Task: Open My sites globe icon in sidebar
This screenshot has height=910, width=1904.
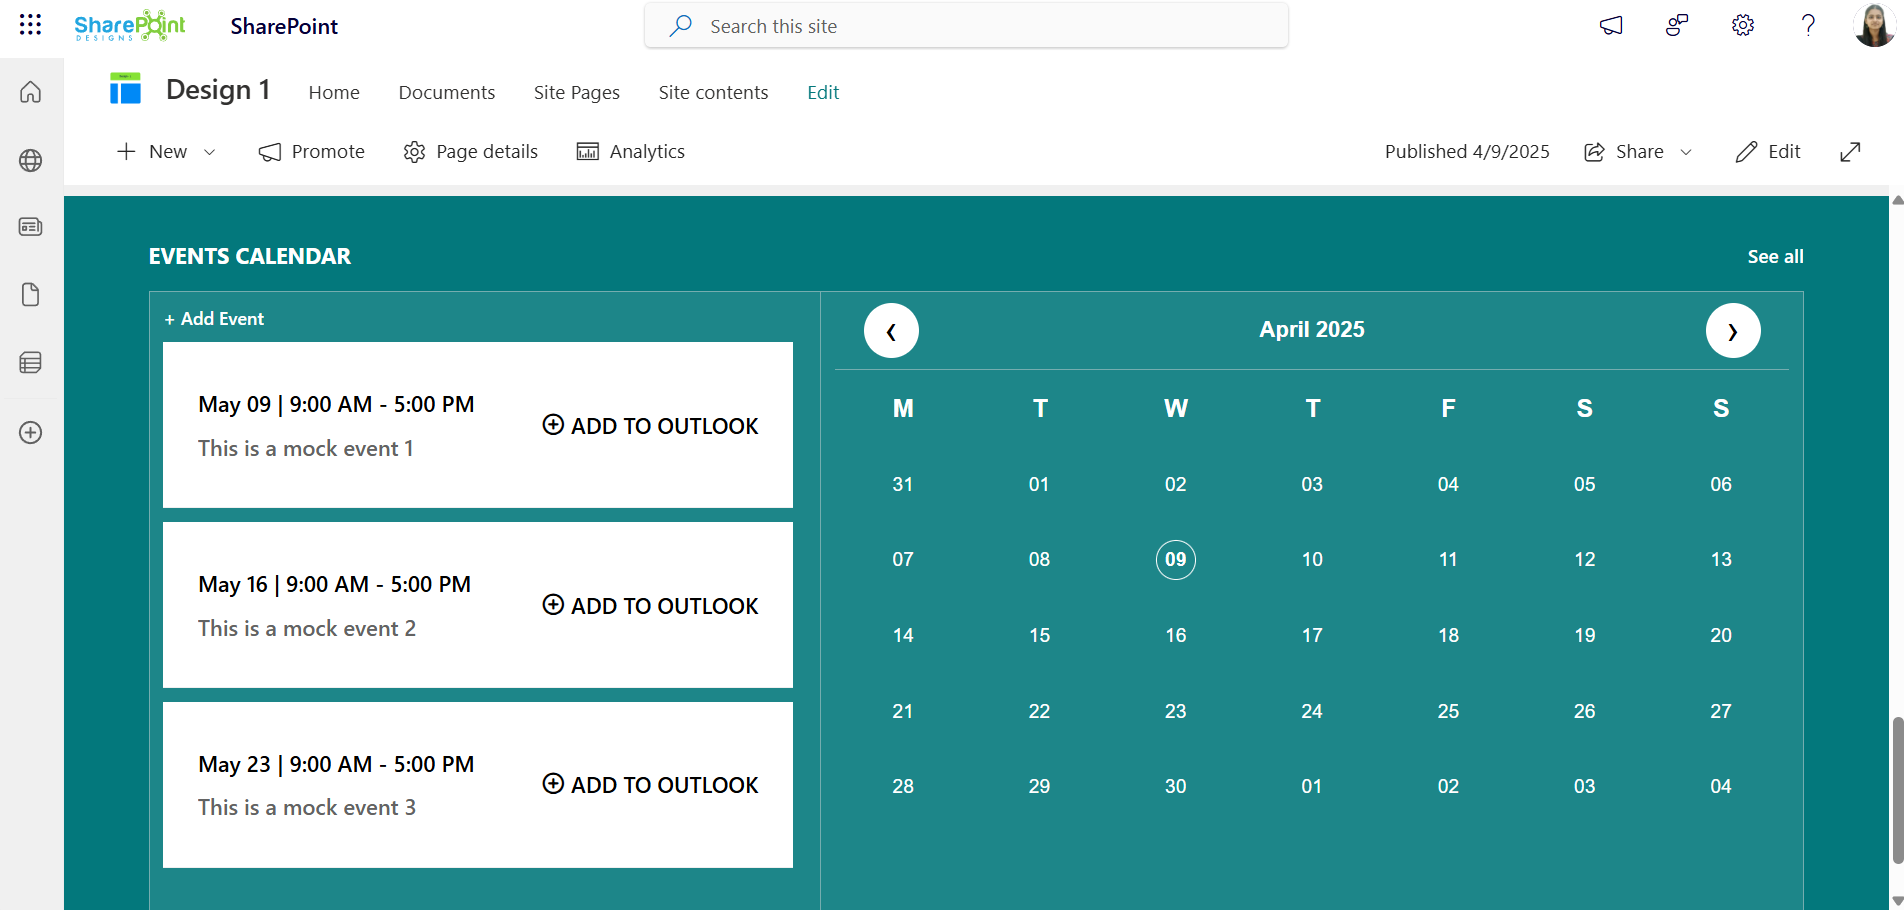Action: click(31, 160)
